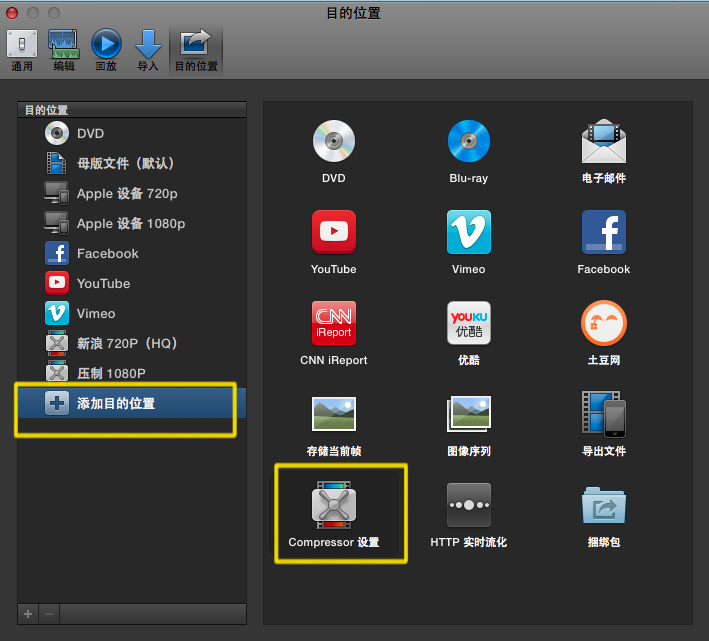Click the Compressor 设置 icon

click(333, 505)
